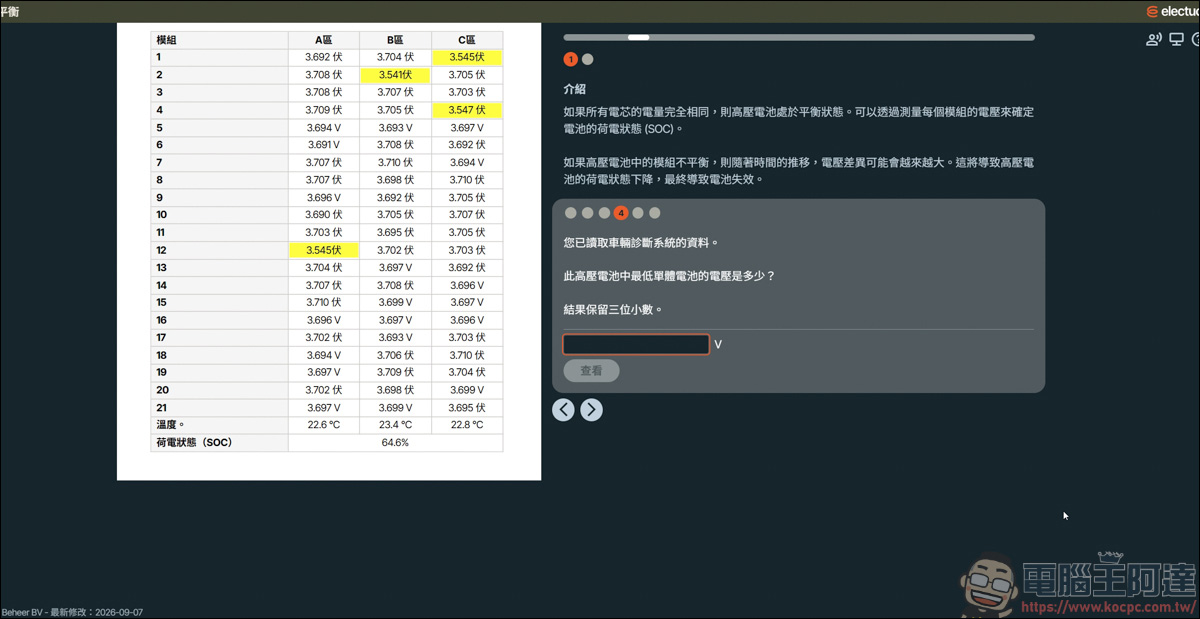
Task: Click the B區 column header
Action: [x=395, y=40]
